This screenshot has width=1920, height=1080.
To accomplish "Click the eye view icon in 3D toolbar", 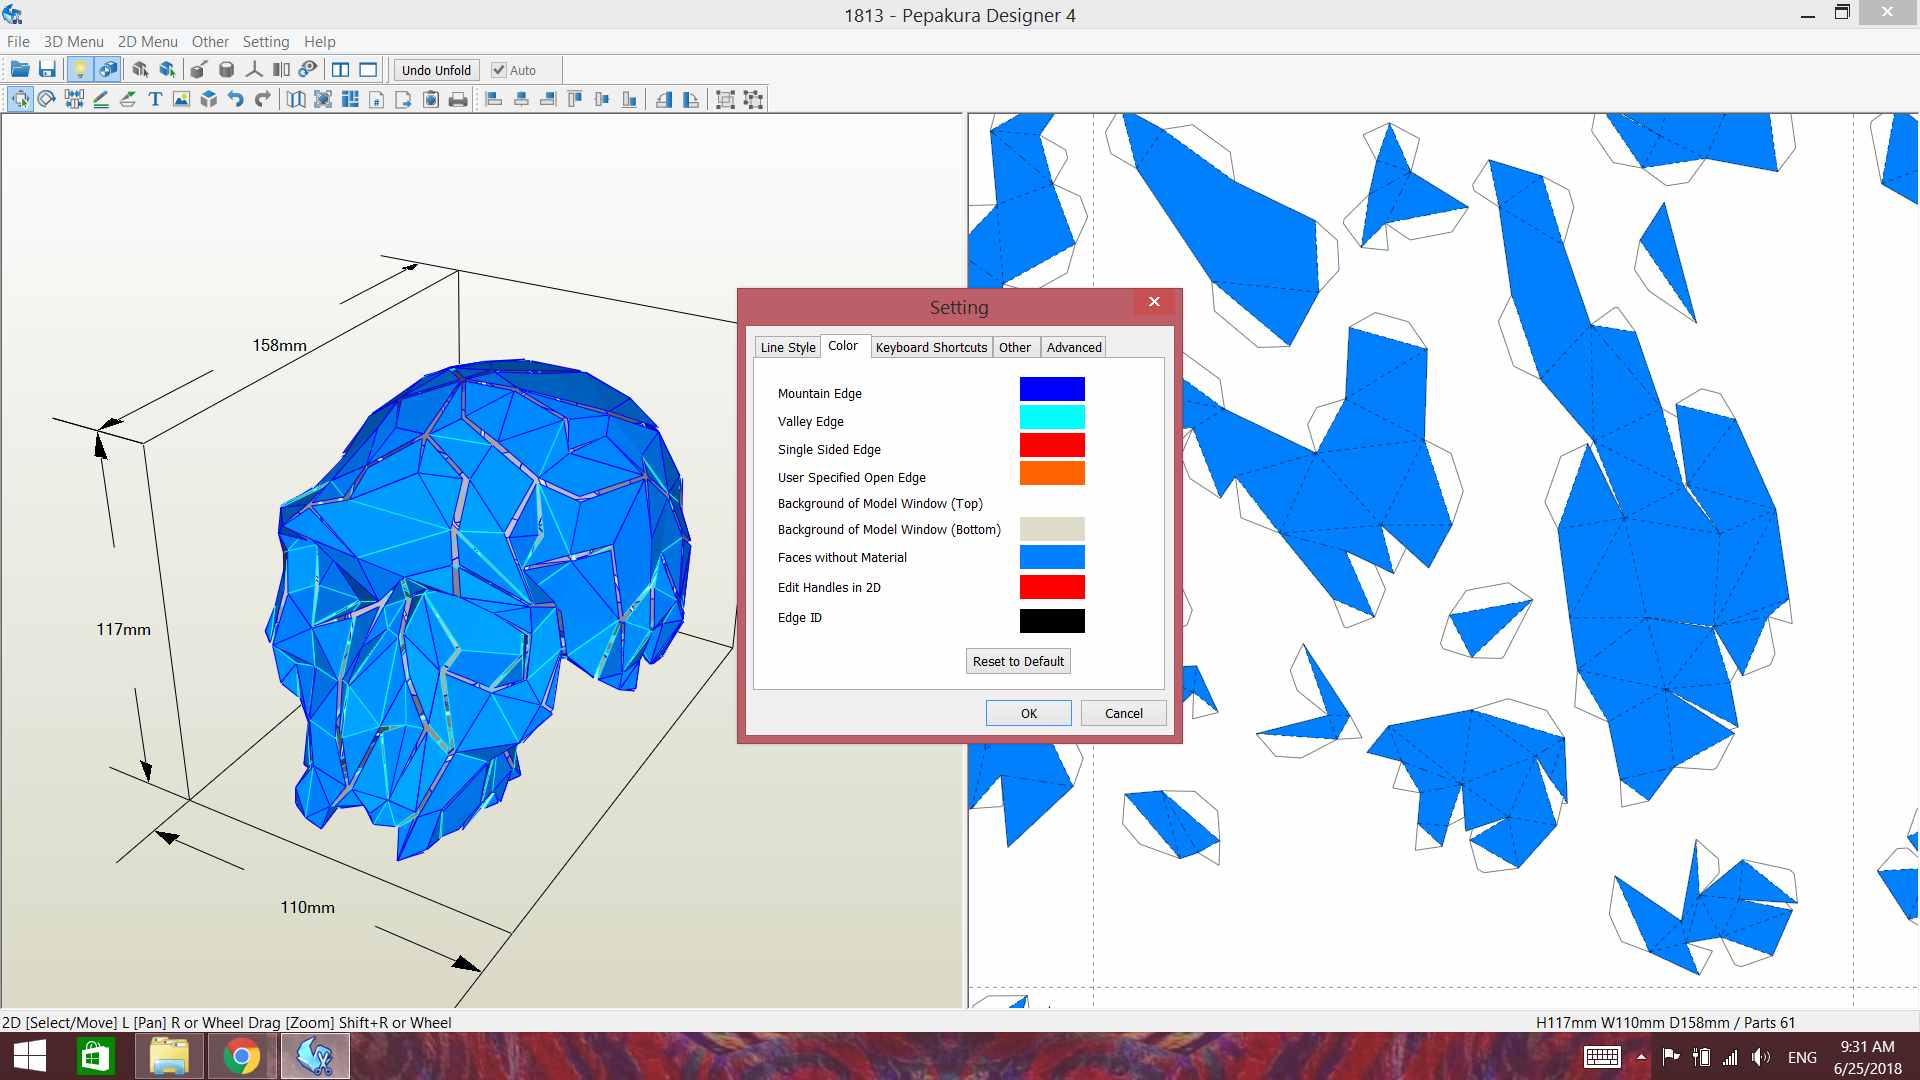I will (x=308, y=70).
